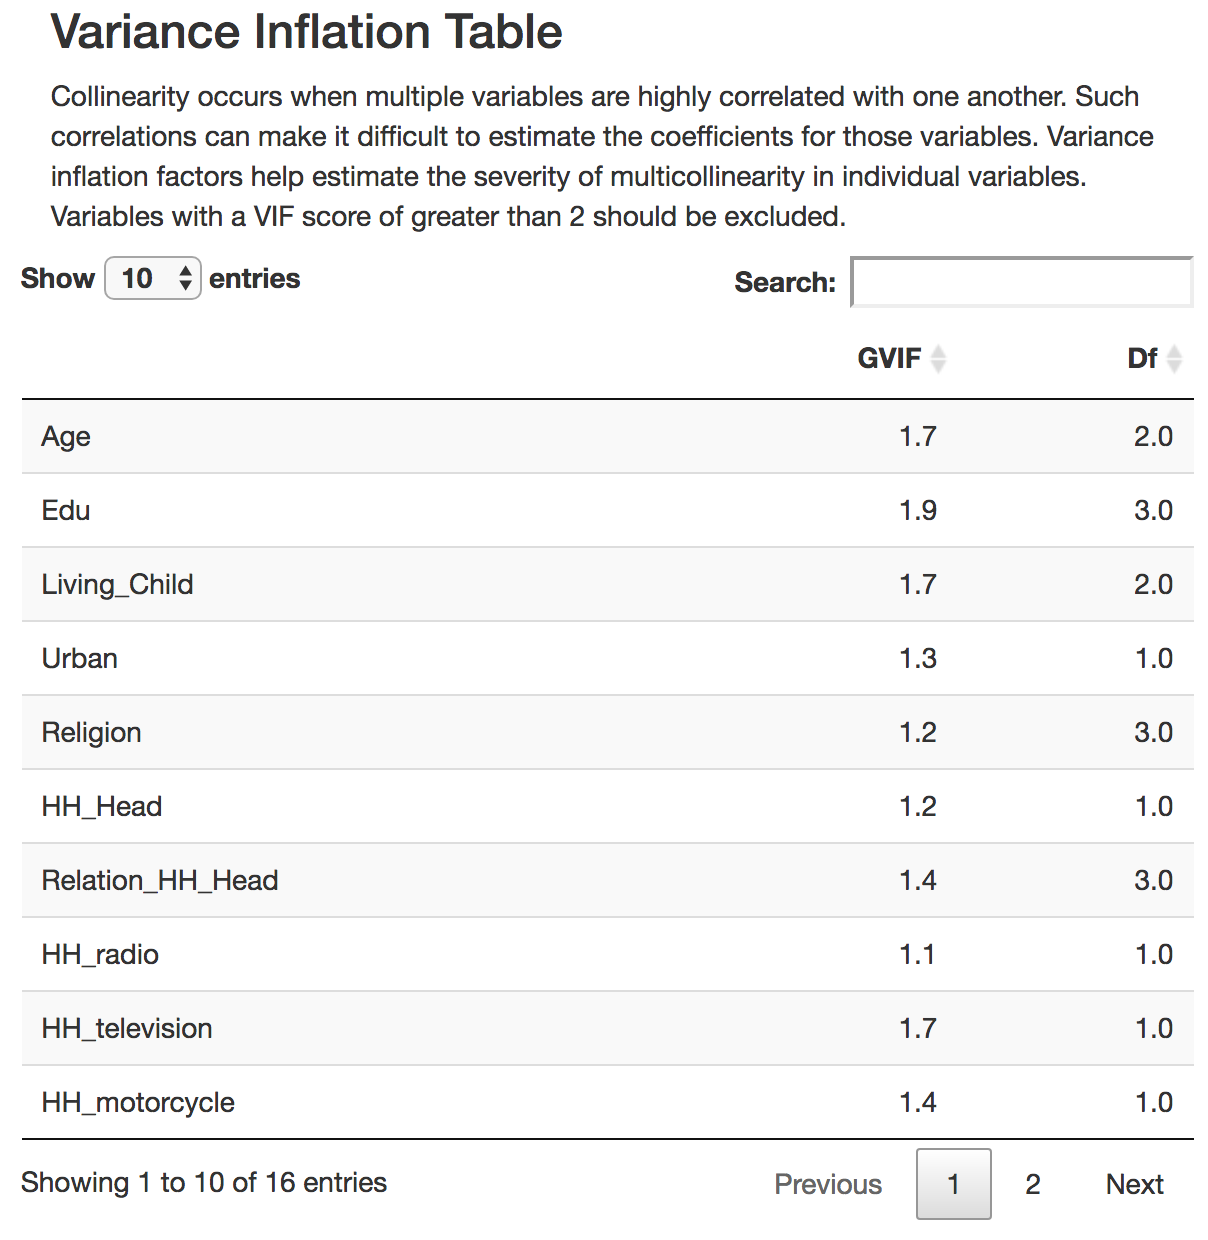This screenshot has width=1208, height=1240.
Task: Click the 'Showing 1 to 10' info text
Action: point(204,1183)
